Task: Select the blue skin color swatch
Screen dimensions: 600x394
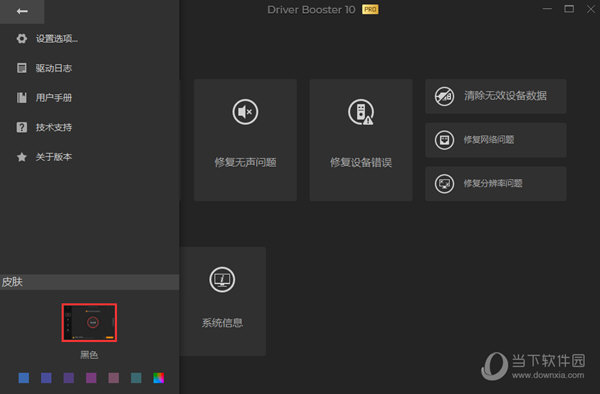Action: (x=24, y=378)
